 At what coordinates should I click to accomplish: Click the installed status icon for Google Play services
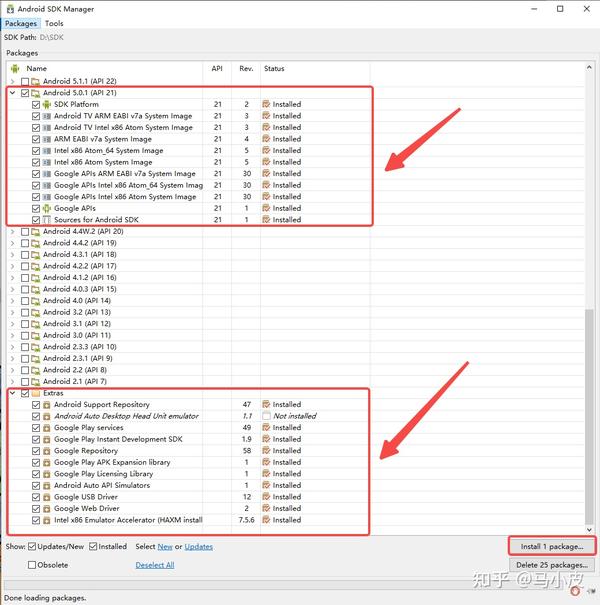(266, 428)
